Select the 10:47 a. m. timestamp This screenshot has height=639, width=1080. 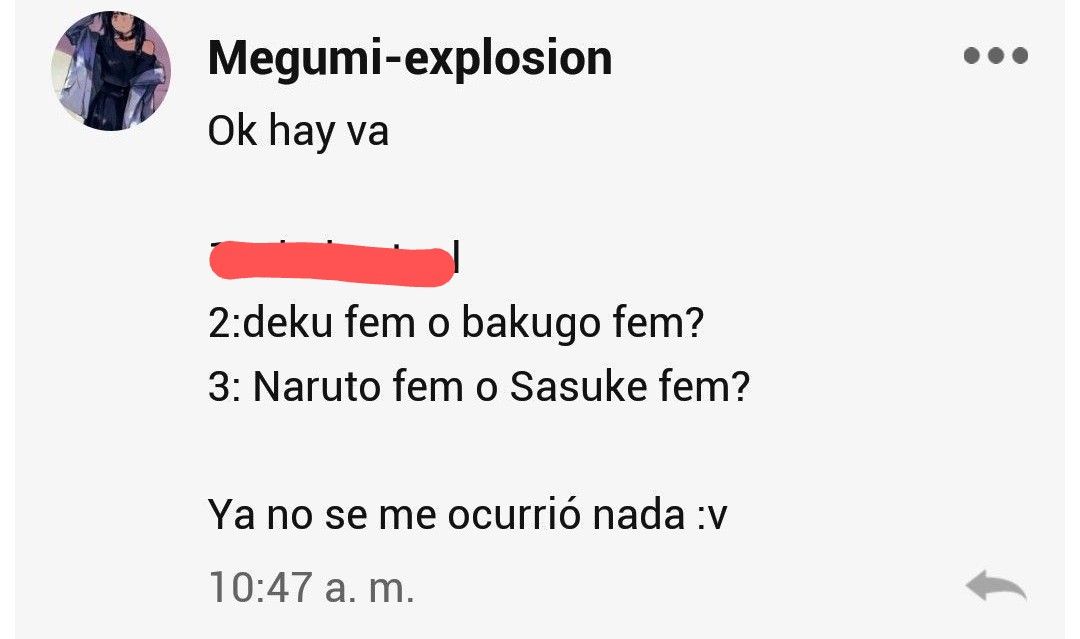(311, 587)
